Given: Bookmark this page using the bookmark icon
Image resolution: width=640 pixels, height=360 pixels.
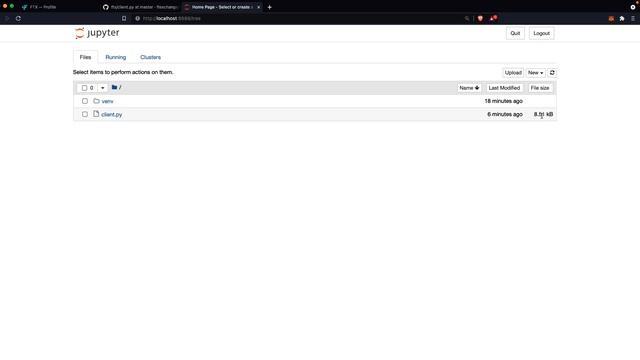Looking at the screenshot, I should 124,18.
